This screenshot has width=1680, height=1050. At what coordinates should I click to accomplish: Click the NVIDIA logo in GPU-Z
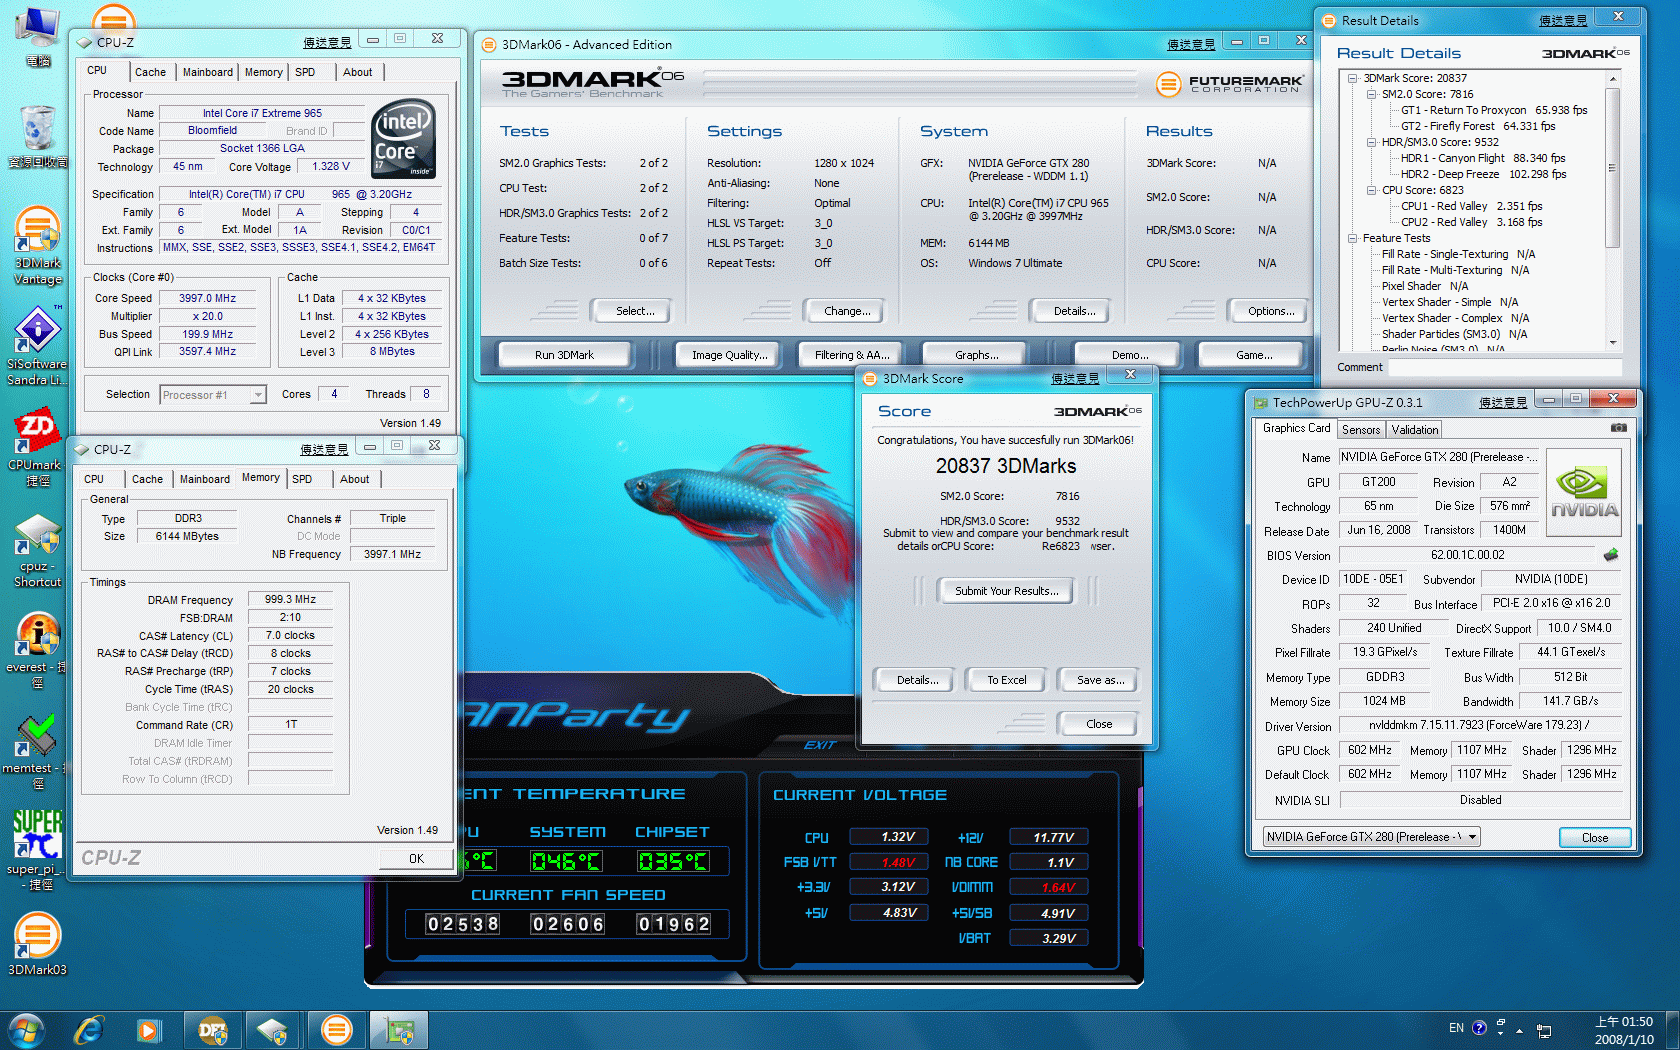[1584, 491]
